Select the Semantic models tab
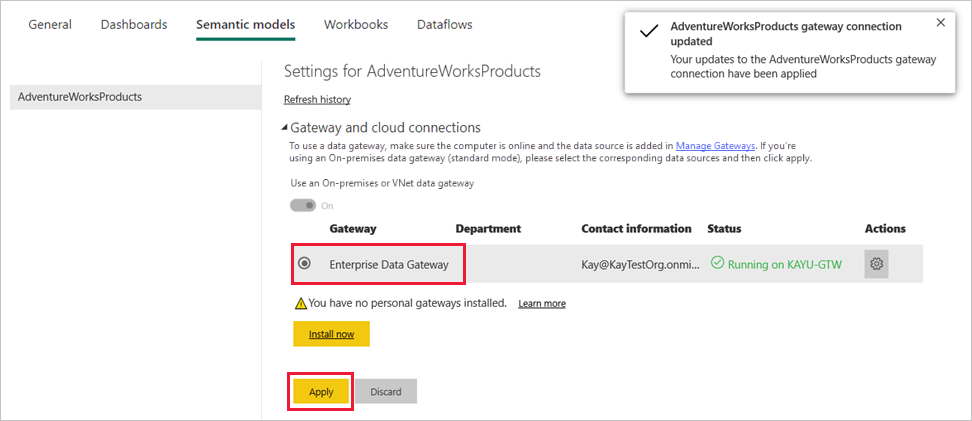This screenshot has height=421, width=972. [x=245, y=24]
